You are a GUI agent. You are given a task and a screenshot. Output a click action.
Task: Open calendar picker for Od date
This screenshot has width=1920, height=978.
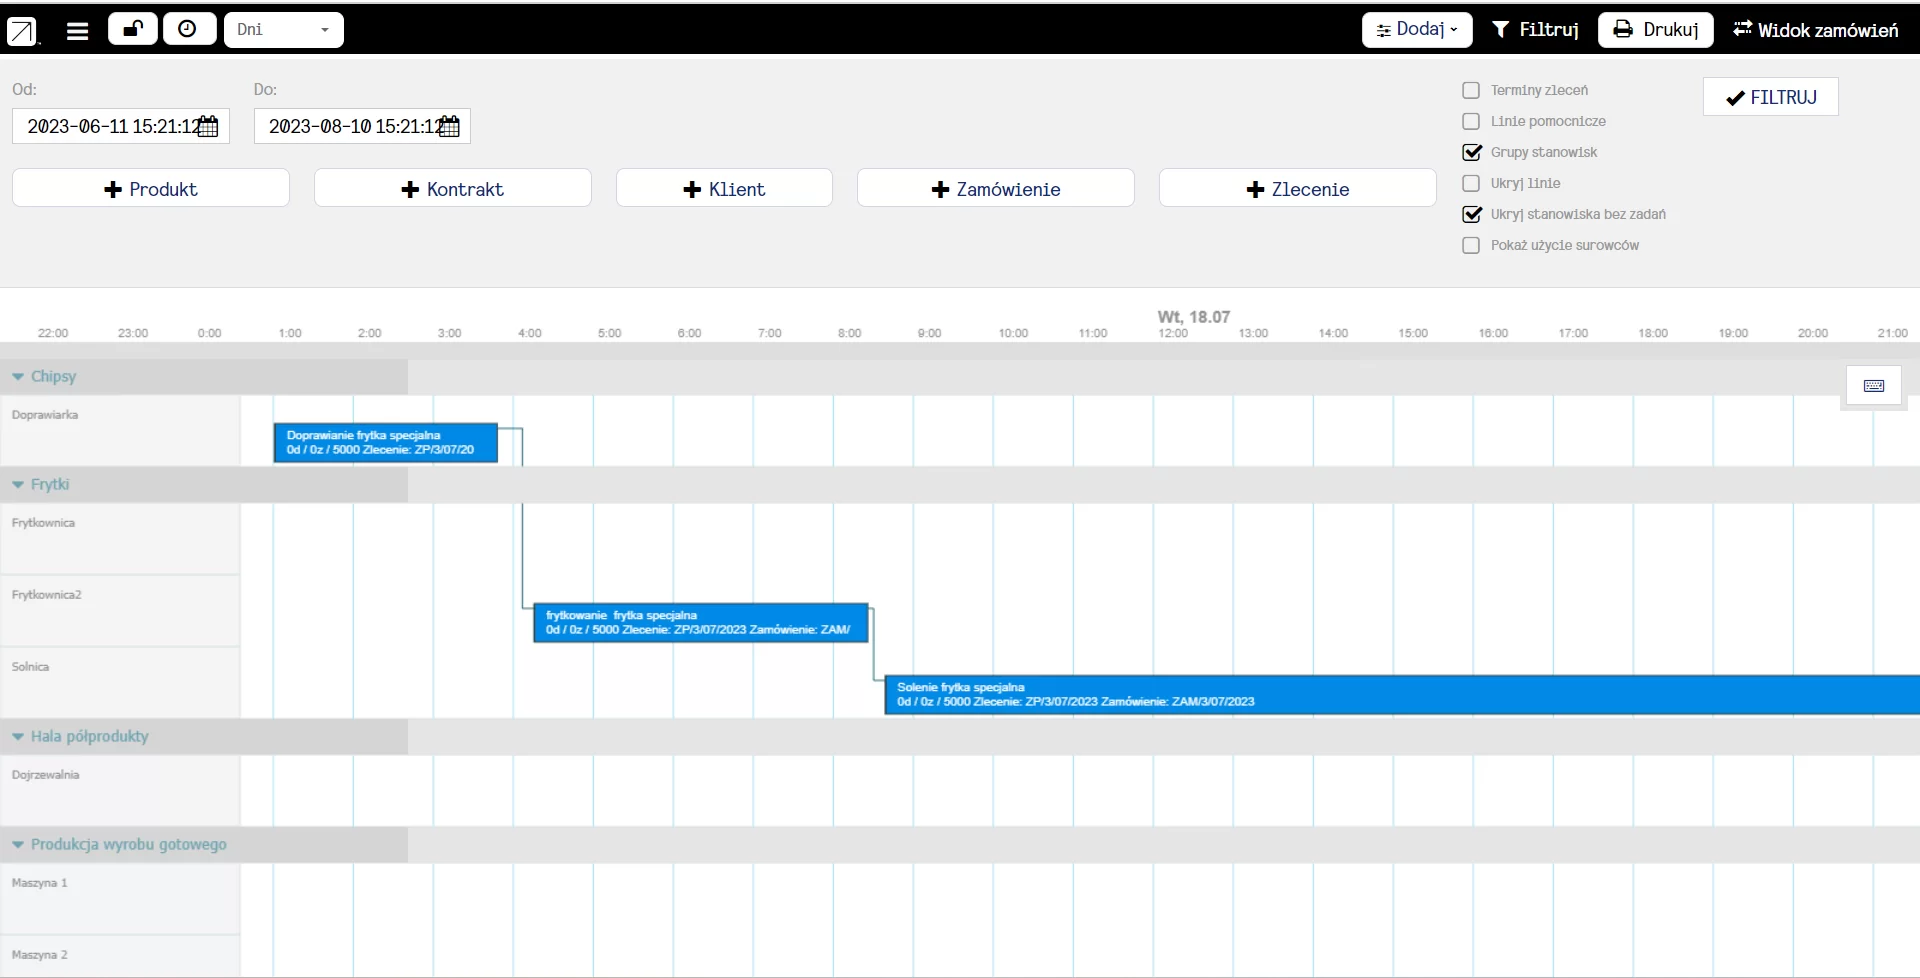click(x=207, y=127)
